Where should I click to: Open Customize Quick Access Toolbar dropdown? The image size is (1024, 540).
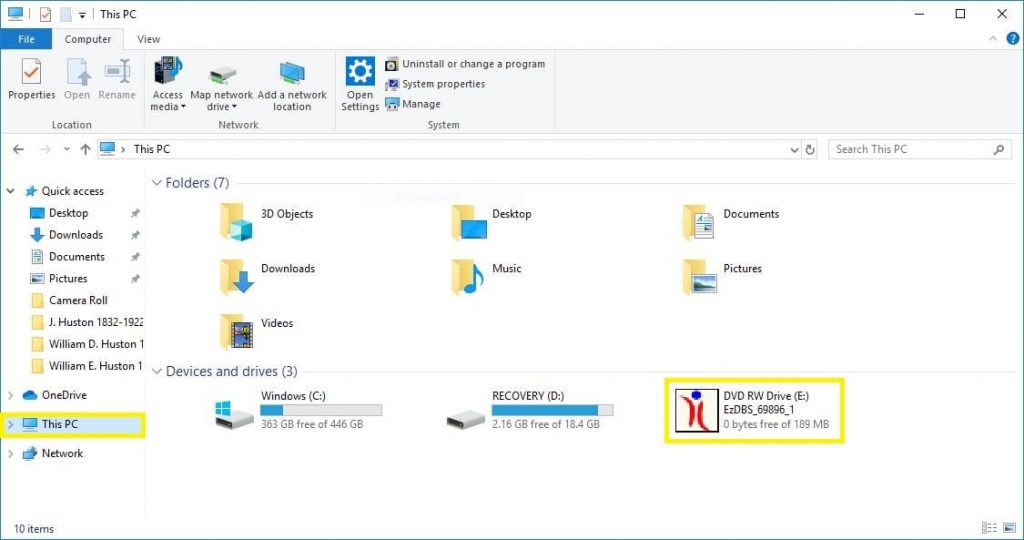[x=82, y=14]
